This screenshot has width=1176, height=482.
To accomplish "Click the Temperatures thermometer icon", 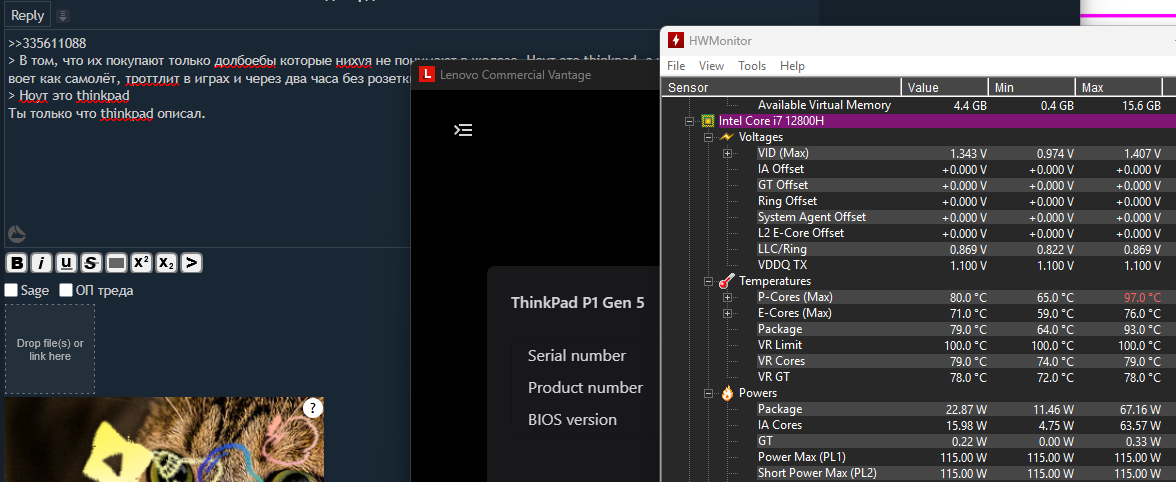I will [x=726, y=281].
